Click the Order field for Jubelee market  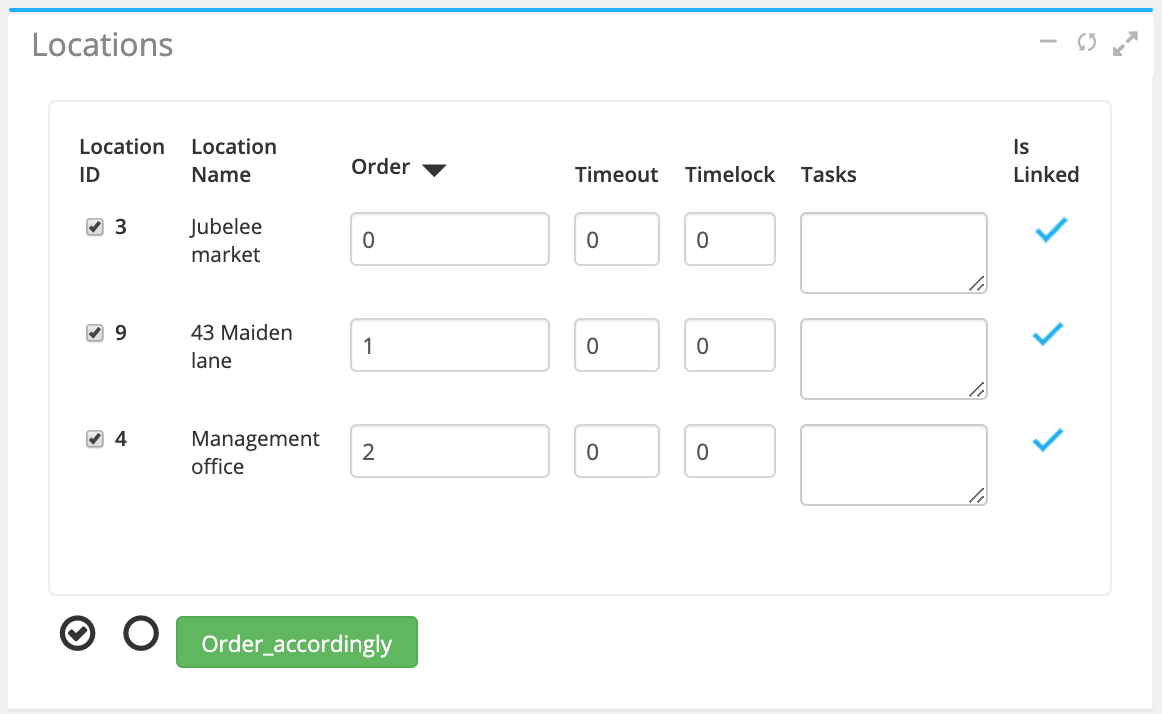pos(450,239)
